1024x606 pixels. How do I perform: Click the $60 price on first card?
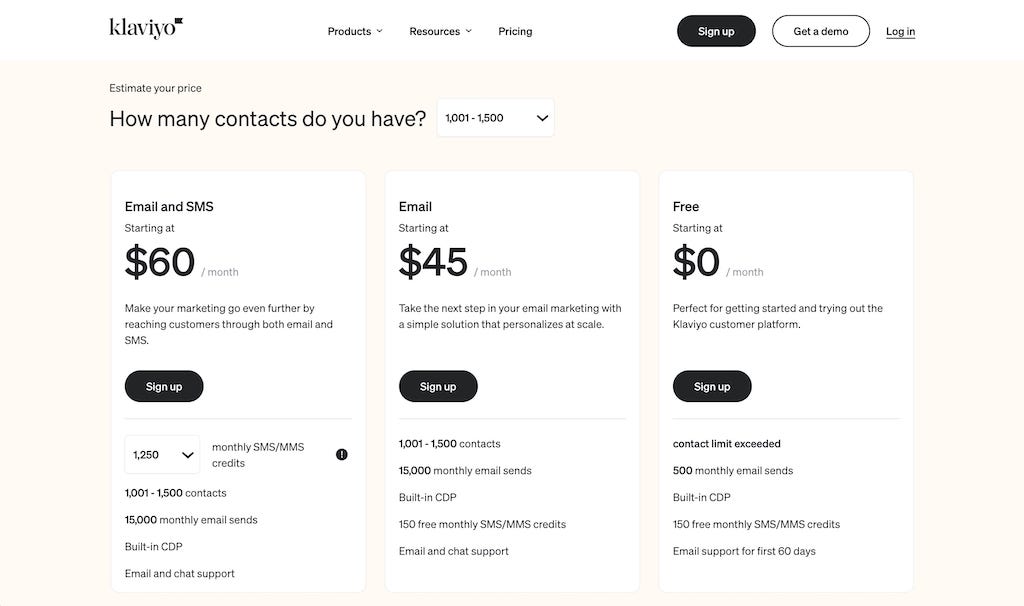click(x=160, y=262)
